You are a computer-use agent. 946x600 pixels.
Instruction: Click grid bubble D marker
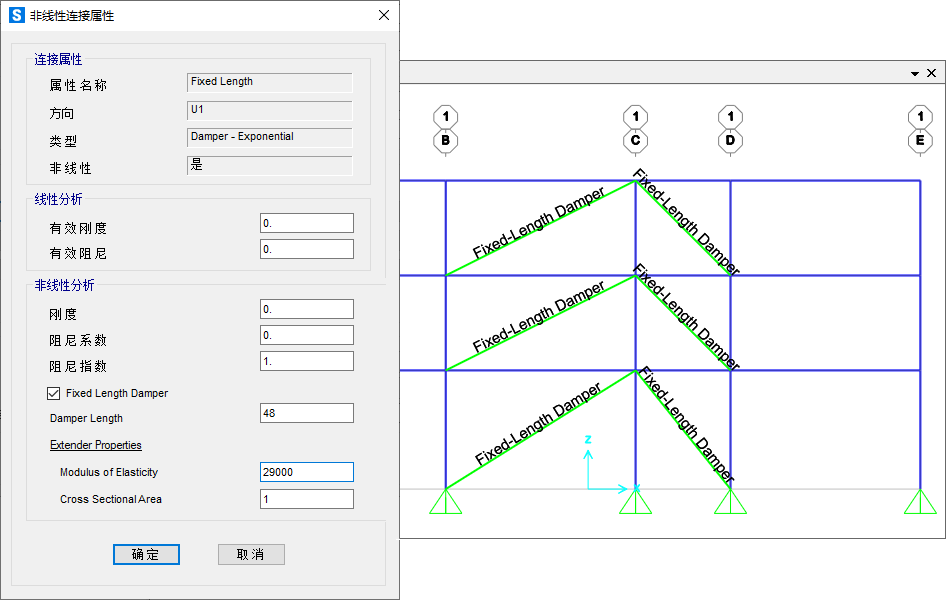point(730,141)
